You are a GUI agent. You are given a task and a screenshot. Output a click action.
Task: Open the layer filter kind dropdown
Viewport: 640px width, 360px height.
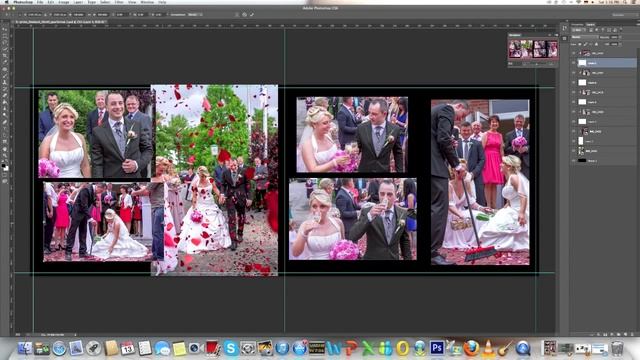579,30
